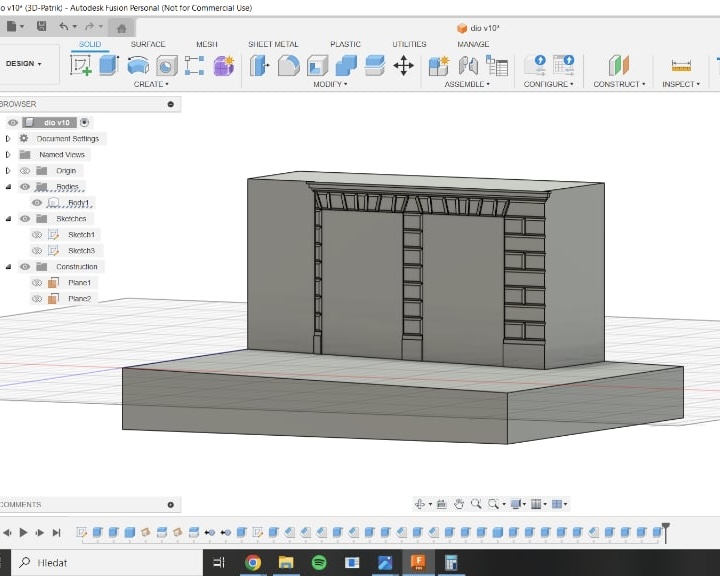This screenshot has width=720, height=576.
Task: Open Chrome from the taskbar
Action: [x=253, y=562]
